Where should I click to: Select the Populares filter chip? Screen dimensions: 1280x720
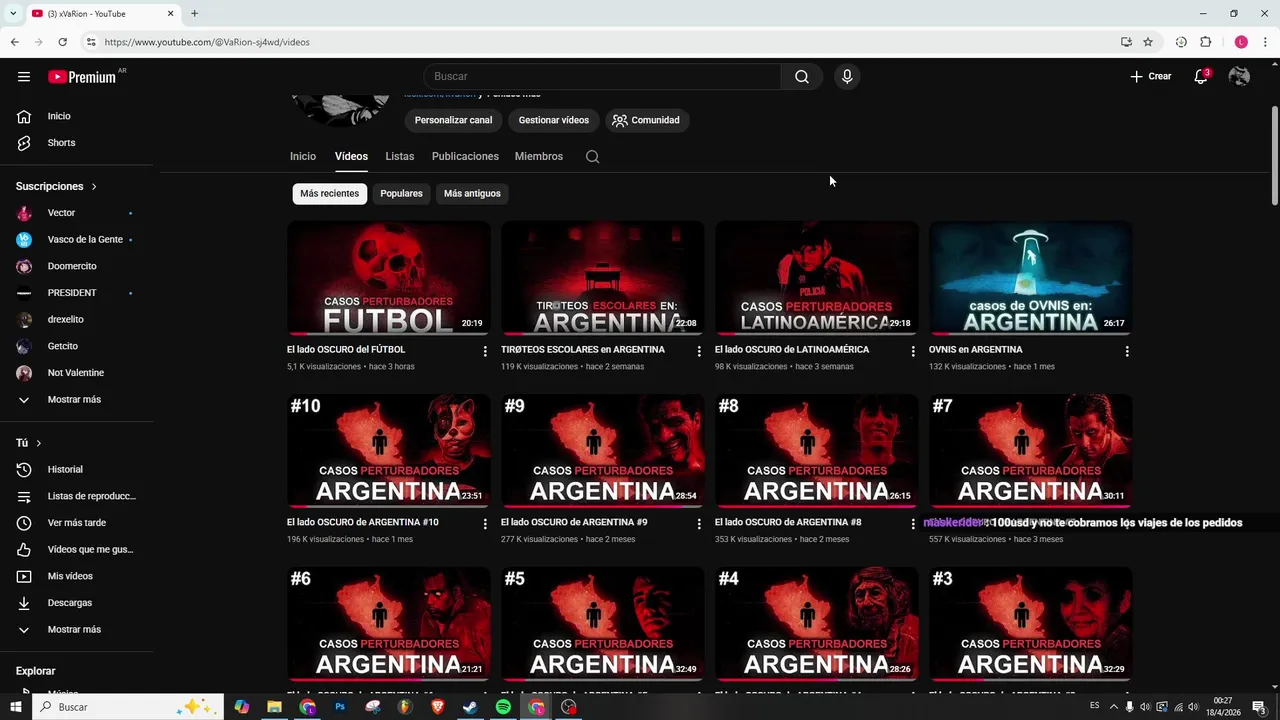pyautogui.click(x=401, y=193)
